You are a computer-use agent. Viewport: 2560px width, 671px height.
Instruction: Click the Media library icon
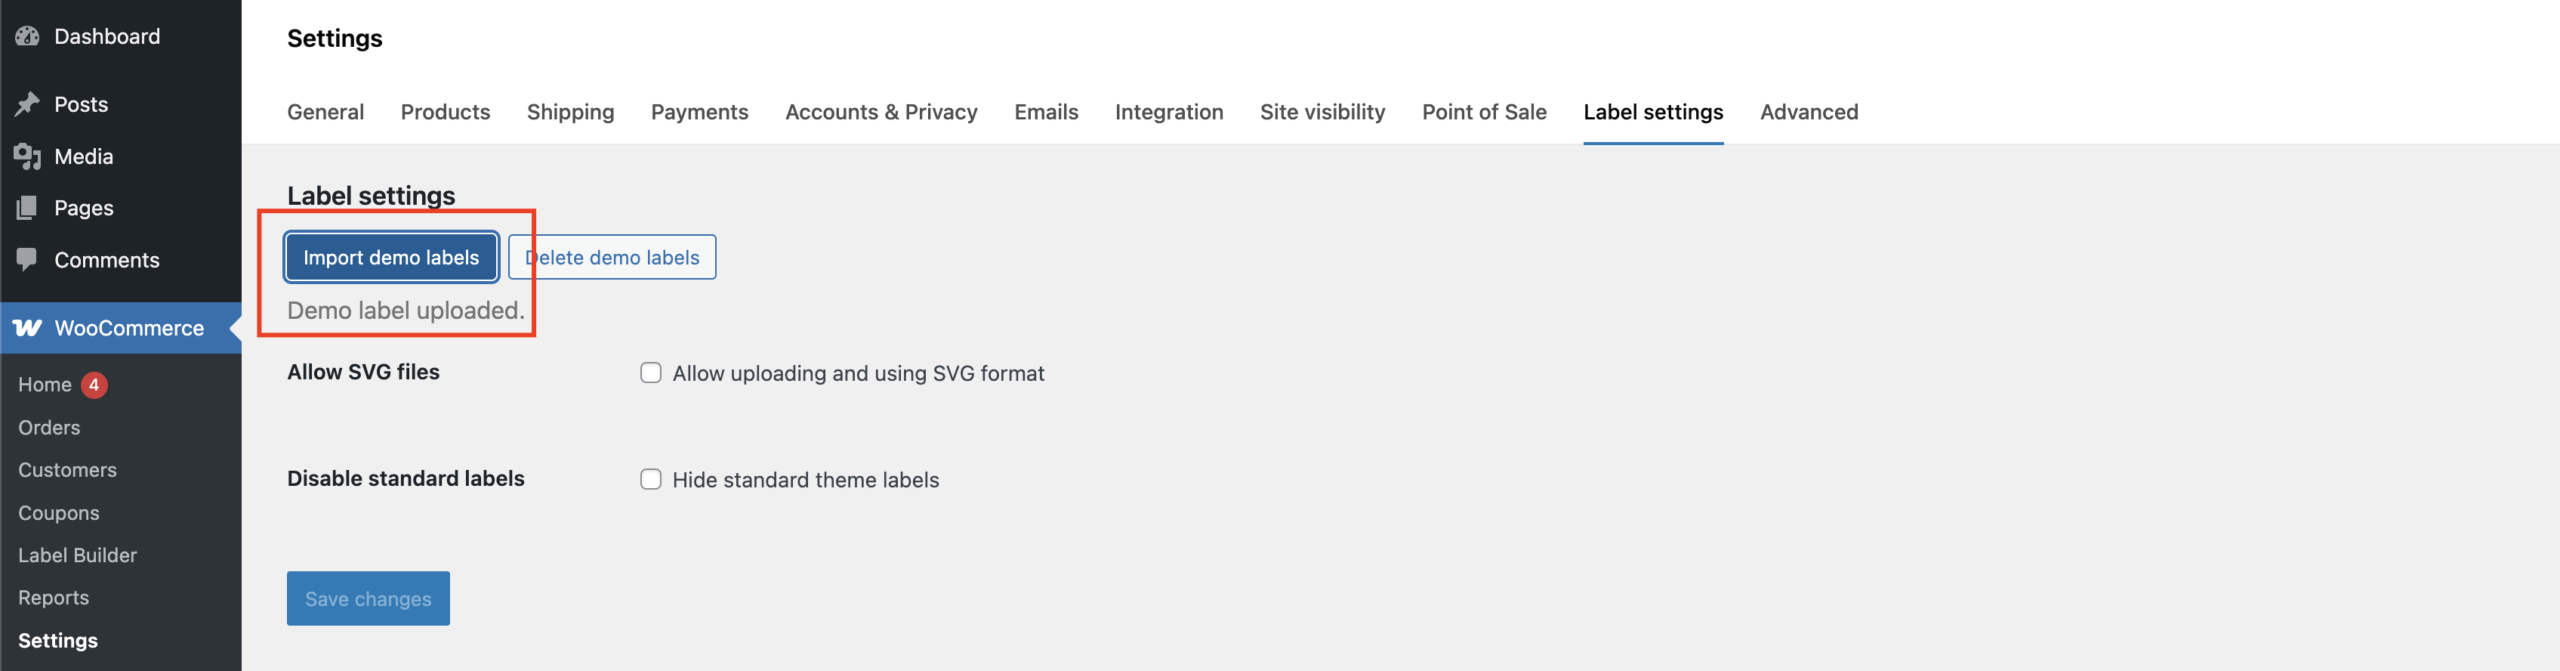[27, 156]
